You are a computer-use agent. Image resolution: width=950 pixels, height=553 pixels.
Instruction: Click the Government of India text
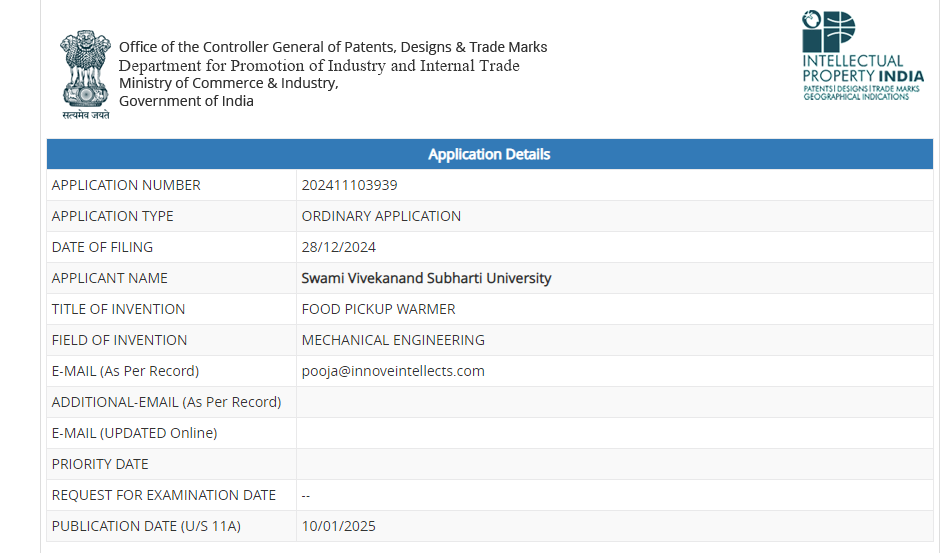[186, 101]
